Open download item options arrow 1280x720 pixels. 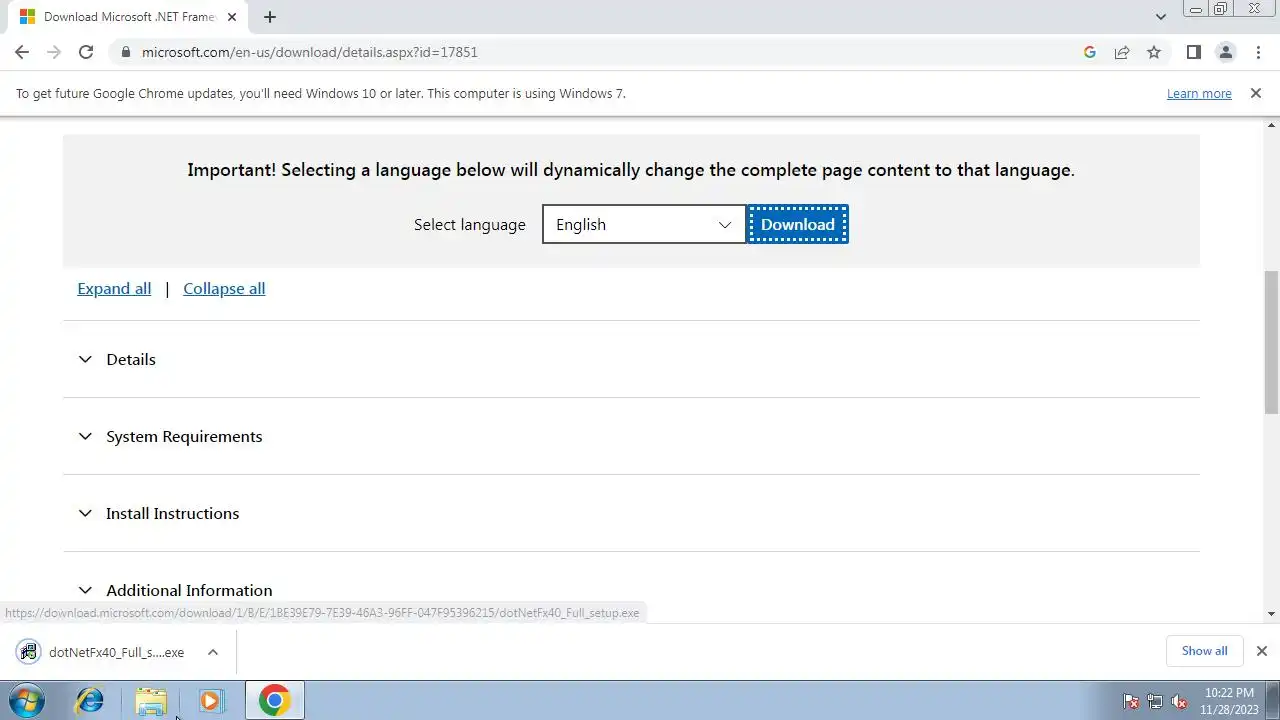pyautogui.click(x=212, y=652)
